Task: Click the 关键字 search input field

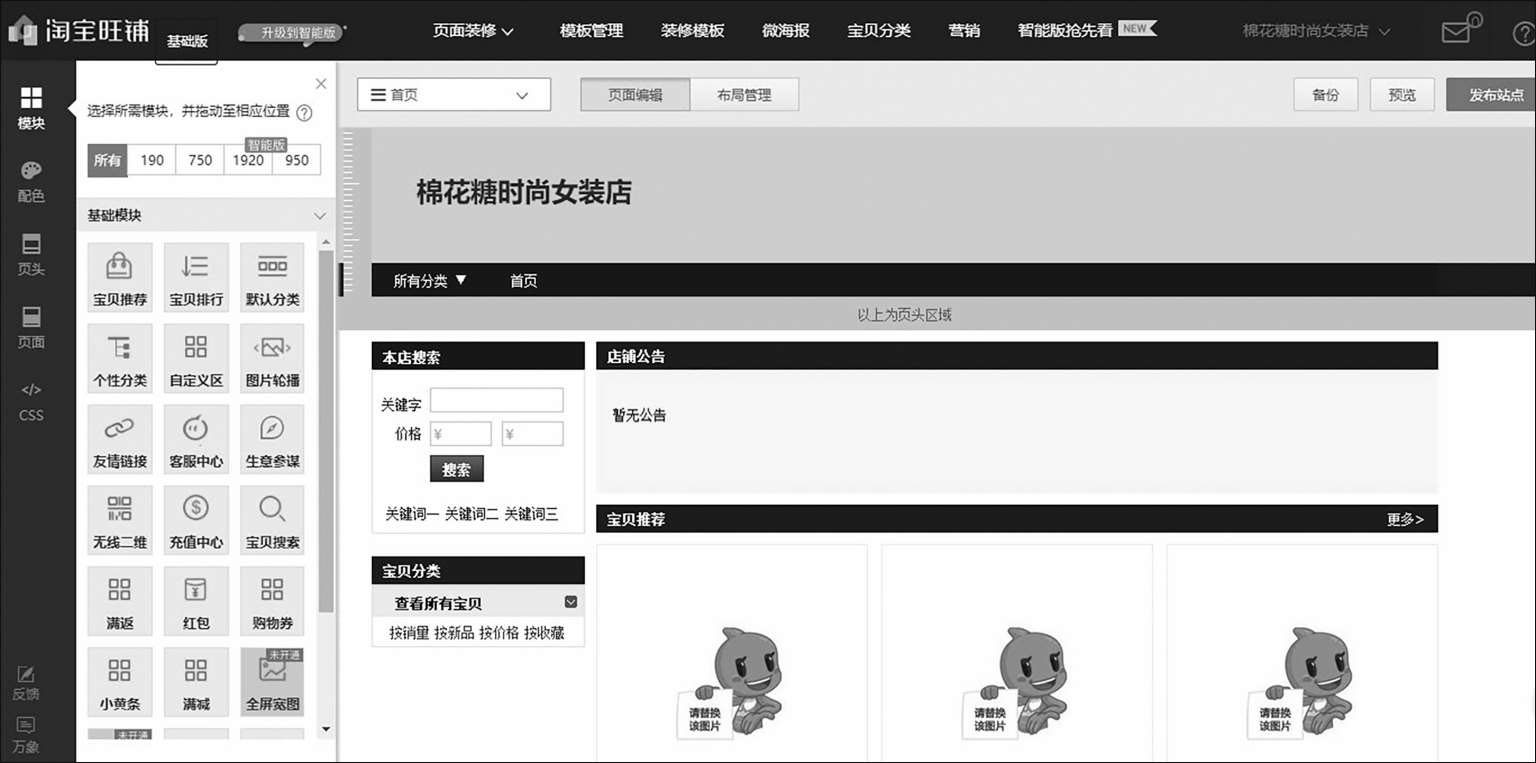Action: click(496, 401)
